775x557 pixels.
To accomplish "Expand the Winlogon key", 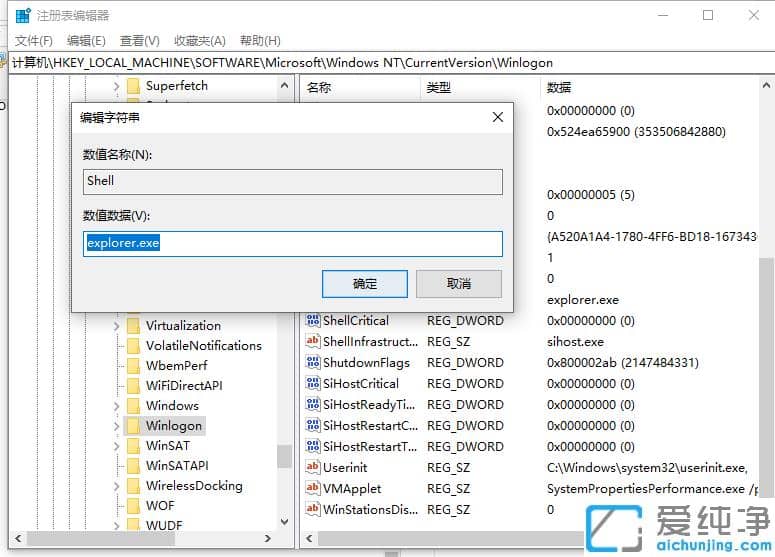I will 116,426.
